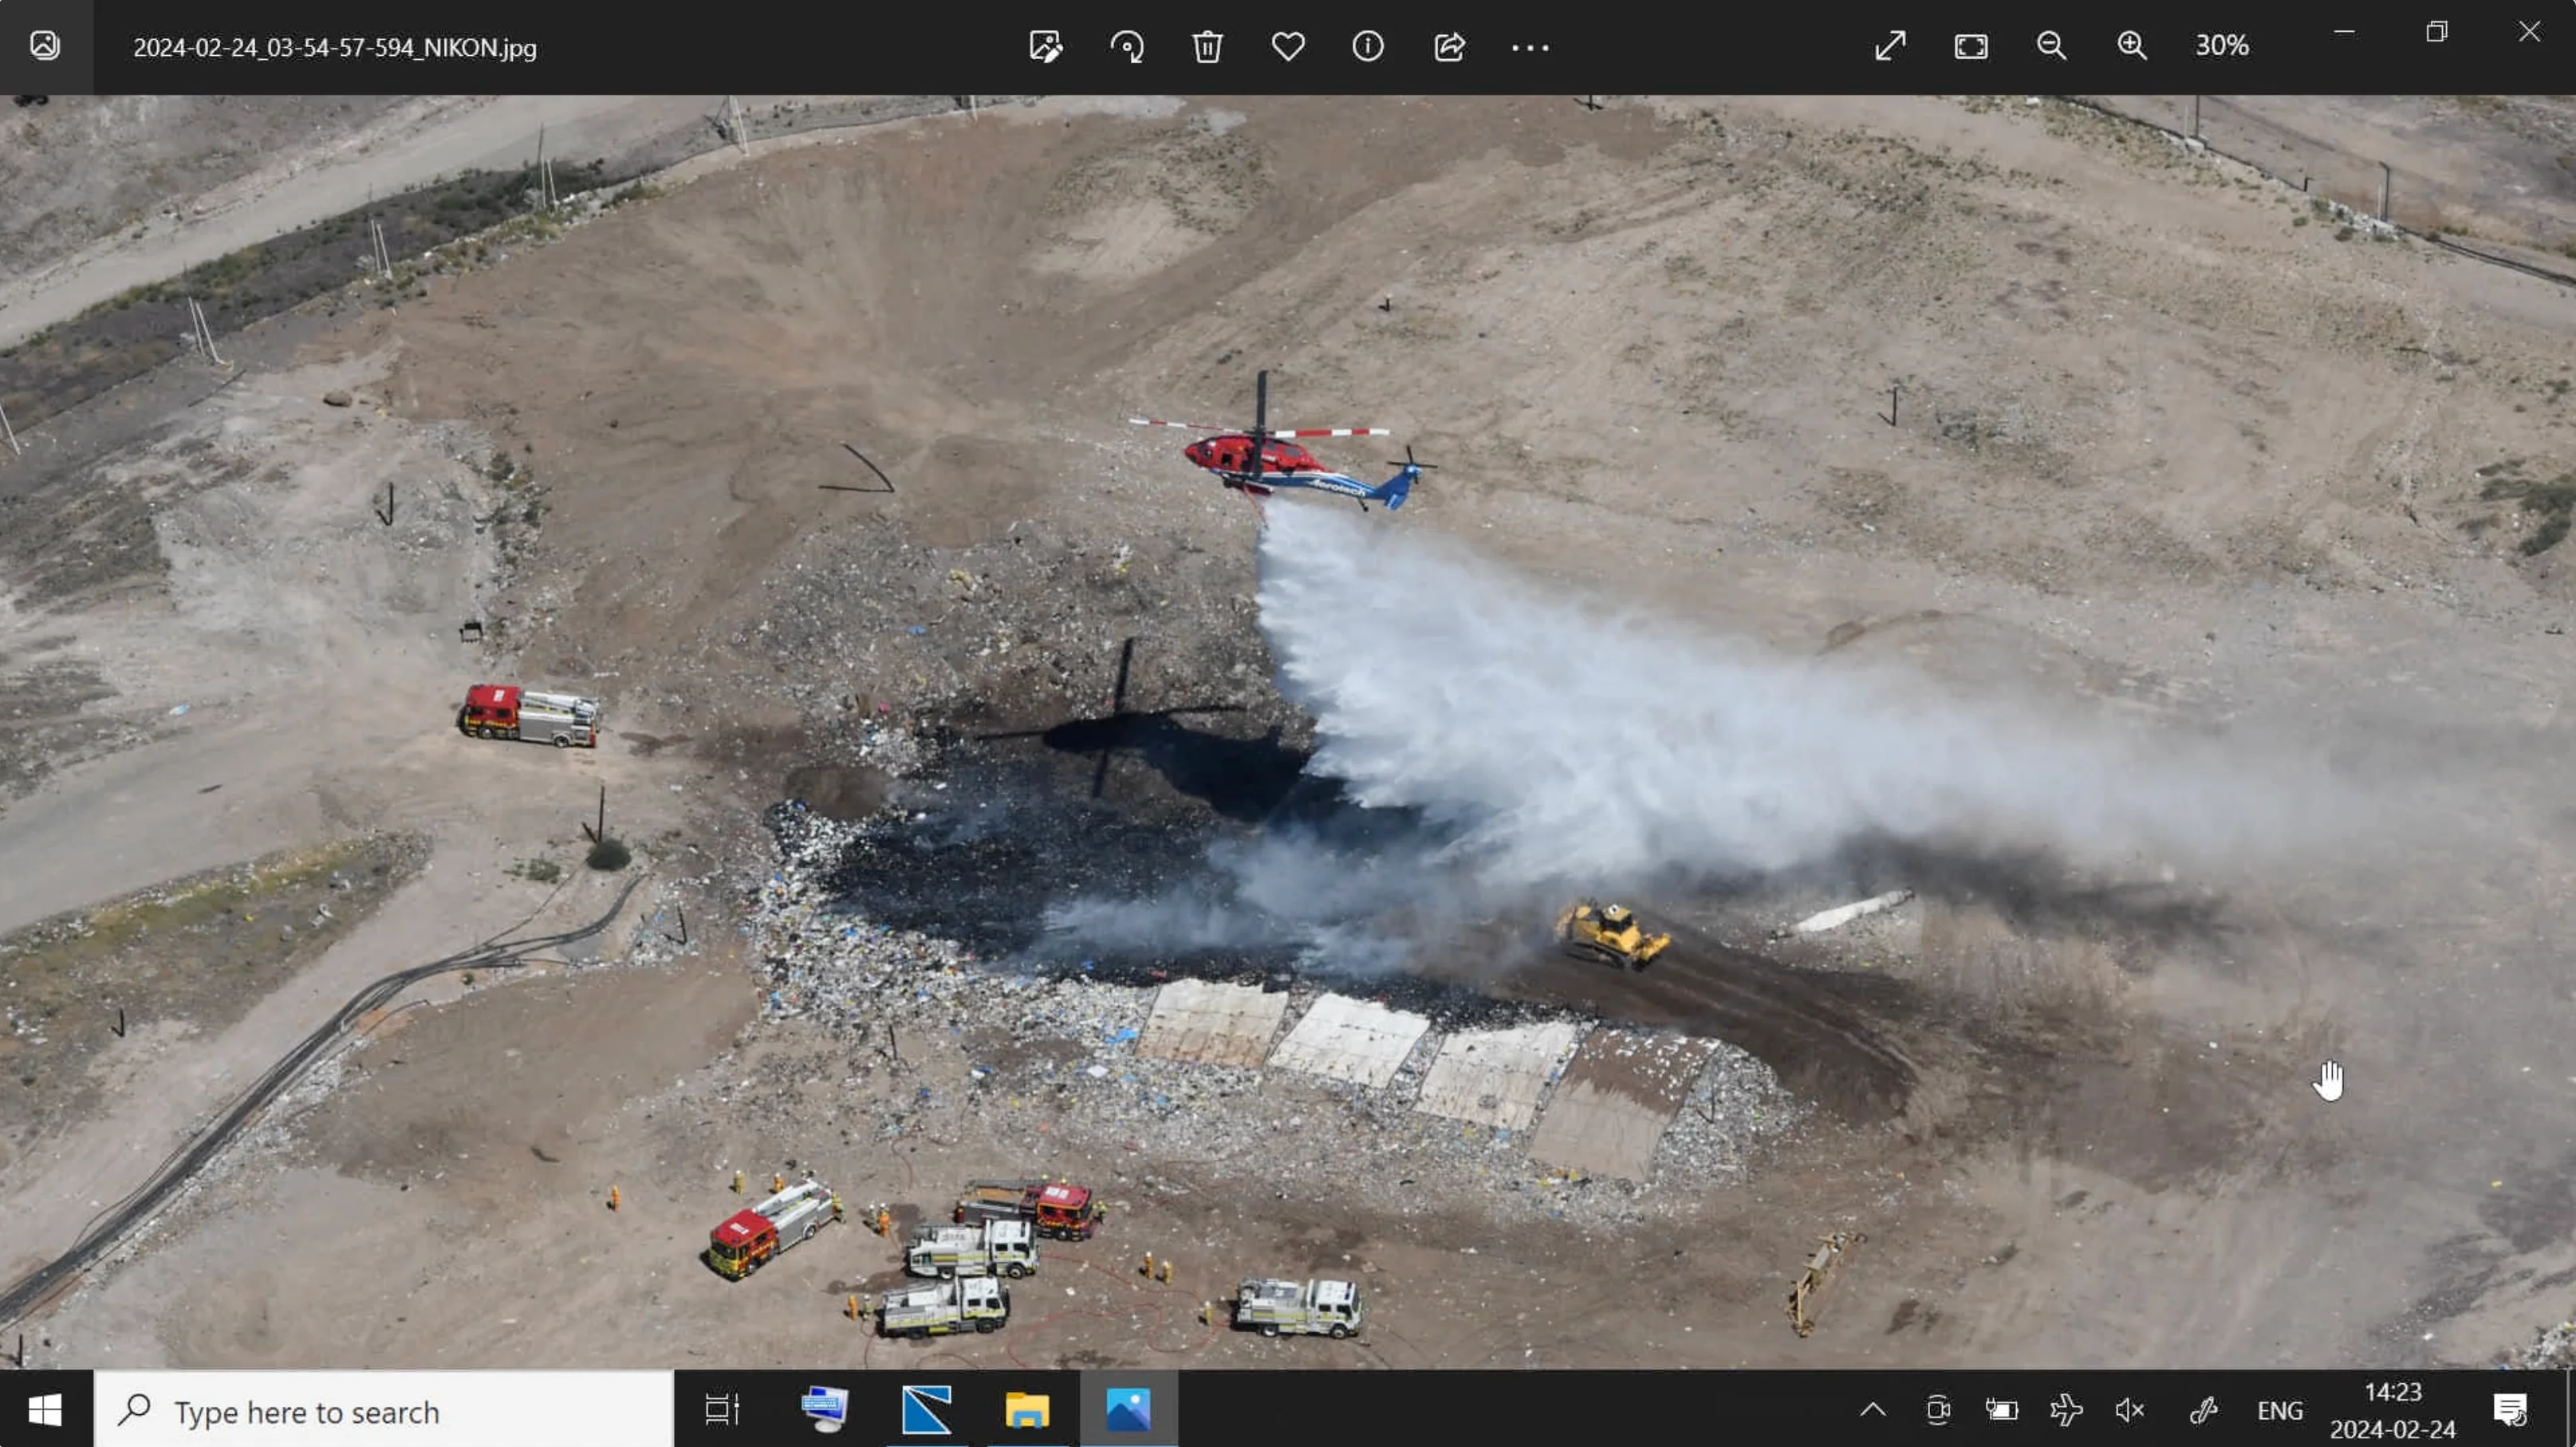Rotate the photo clockwise
Screen dimensions: 2576x1447
1127,46
